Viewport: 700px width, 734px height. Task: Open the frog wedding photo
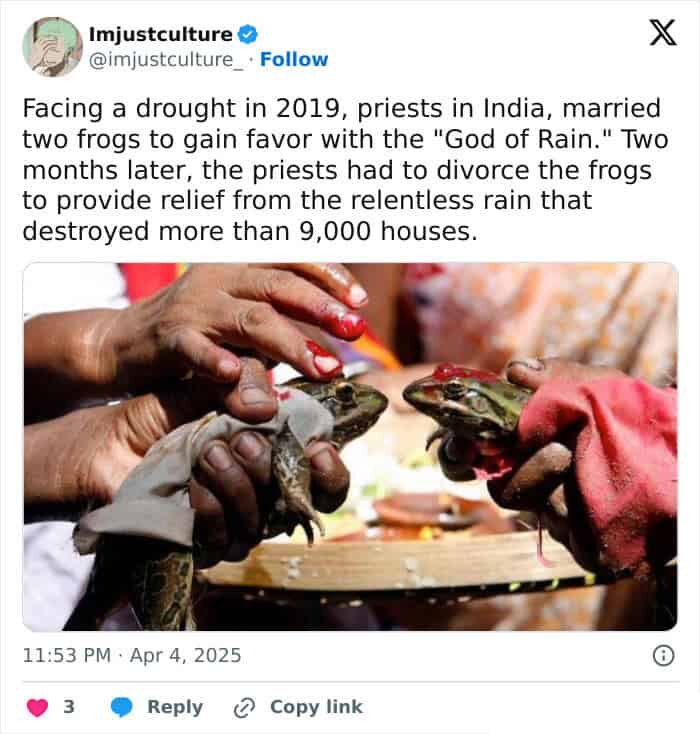point(350,446)
